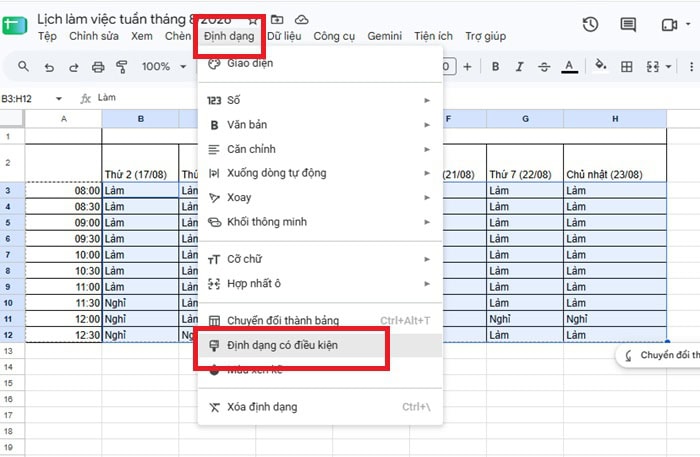
Task: Expand the Căn chỉnh submenu
Action: (x=320, y=149)
